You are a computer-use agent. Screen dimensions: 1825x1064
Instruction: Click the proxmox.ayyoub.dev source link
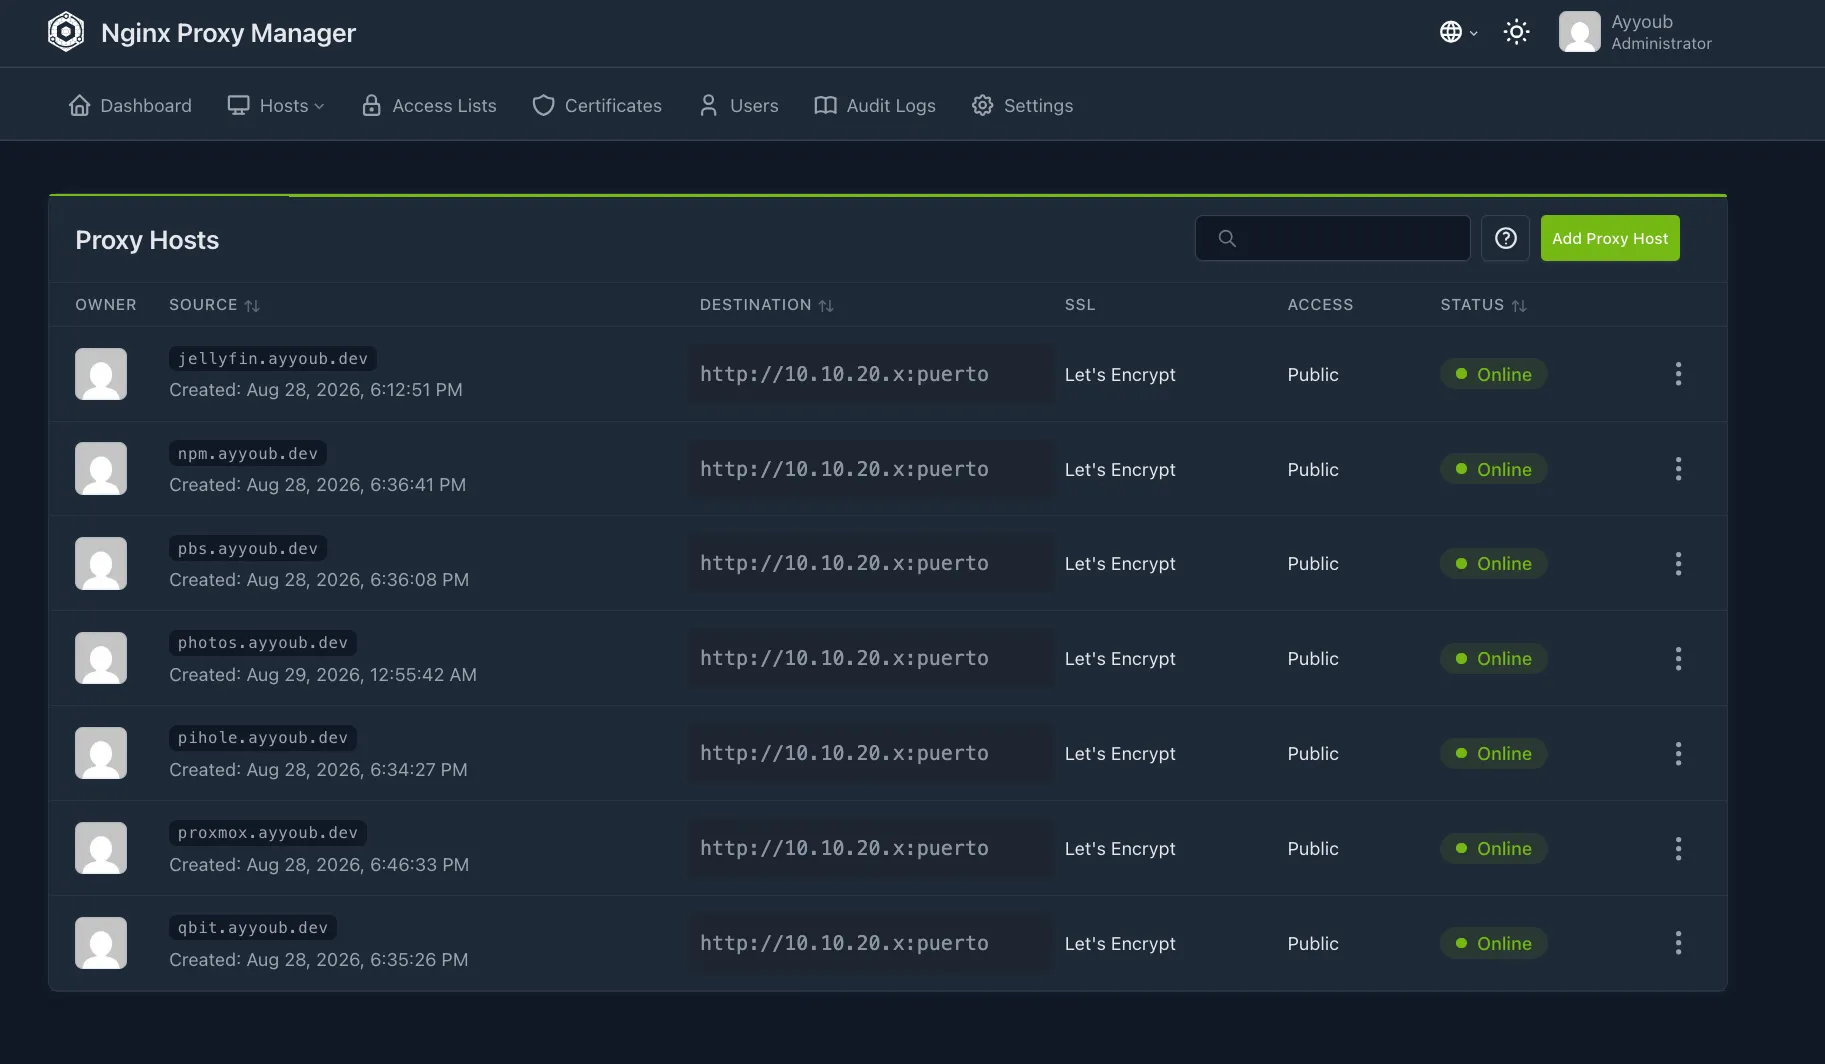tap(268, 833)
